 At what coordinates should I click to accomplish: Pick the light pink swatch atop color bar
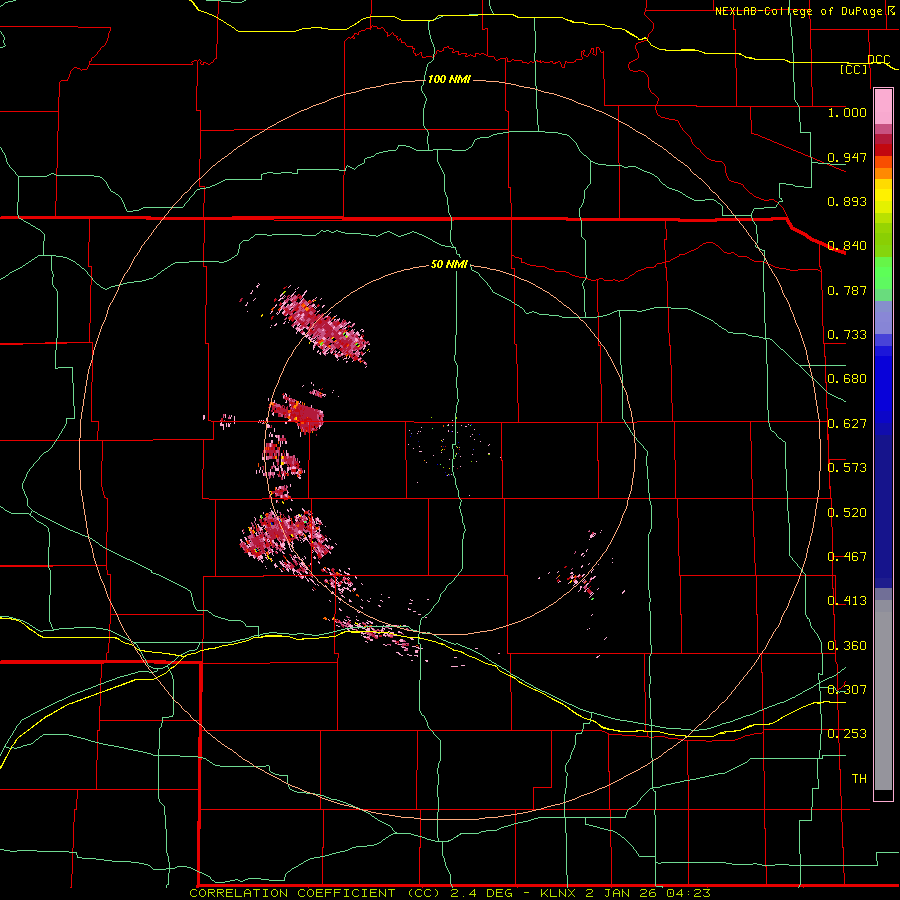(883, 107)
